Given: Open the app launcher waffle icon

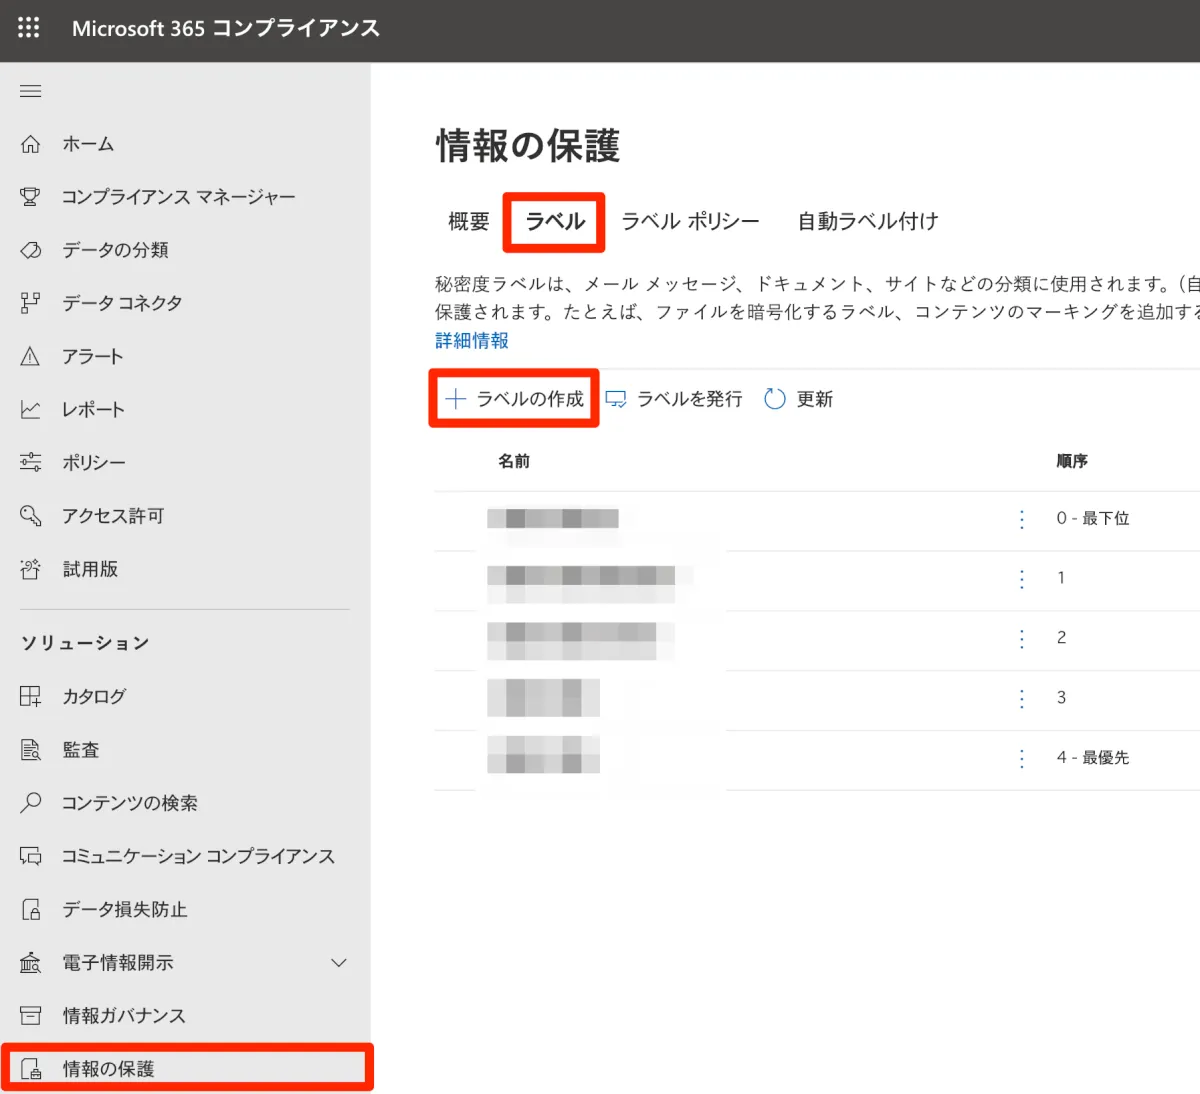Looking at the screenshot, I should (x=29, y=28).
